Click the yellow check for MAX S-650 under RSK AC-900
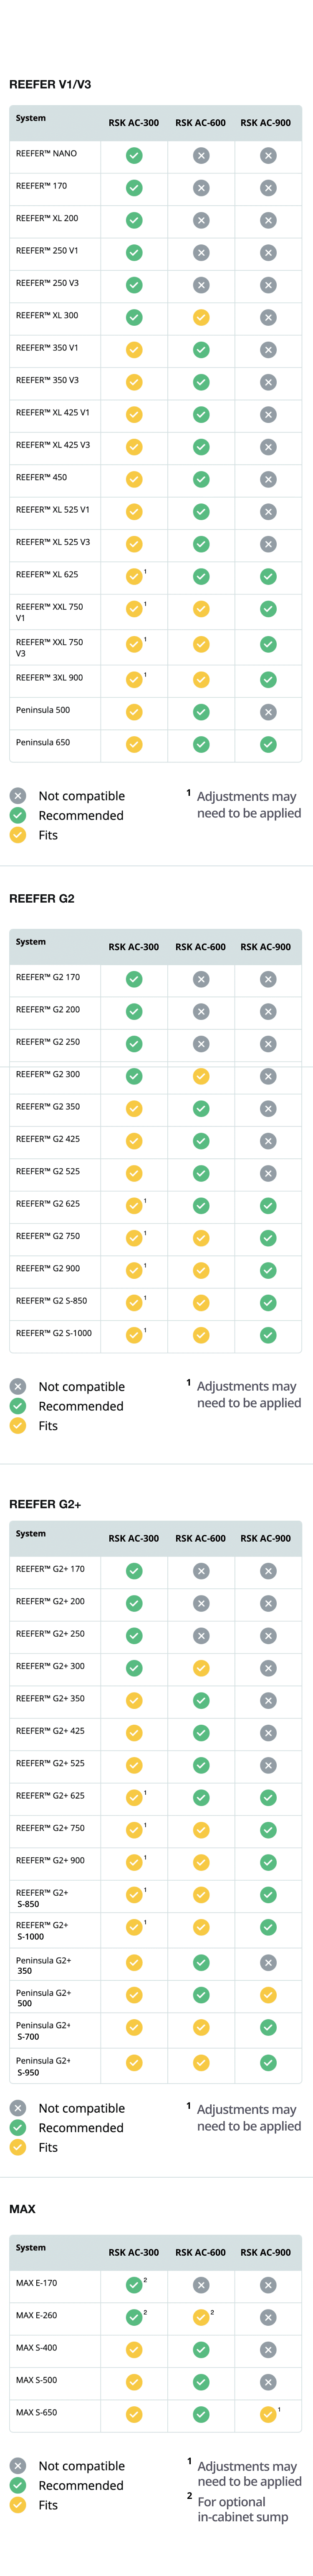The height and width of the screenshot is (2576, 313). 268,2414
